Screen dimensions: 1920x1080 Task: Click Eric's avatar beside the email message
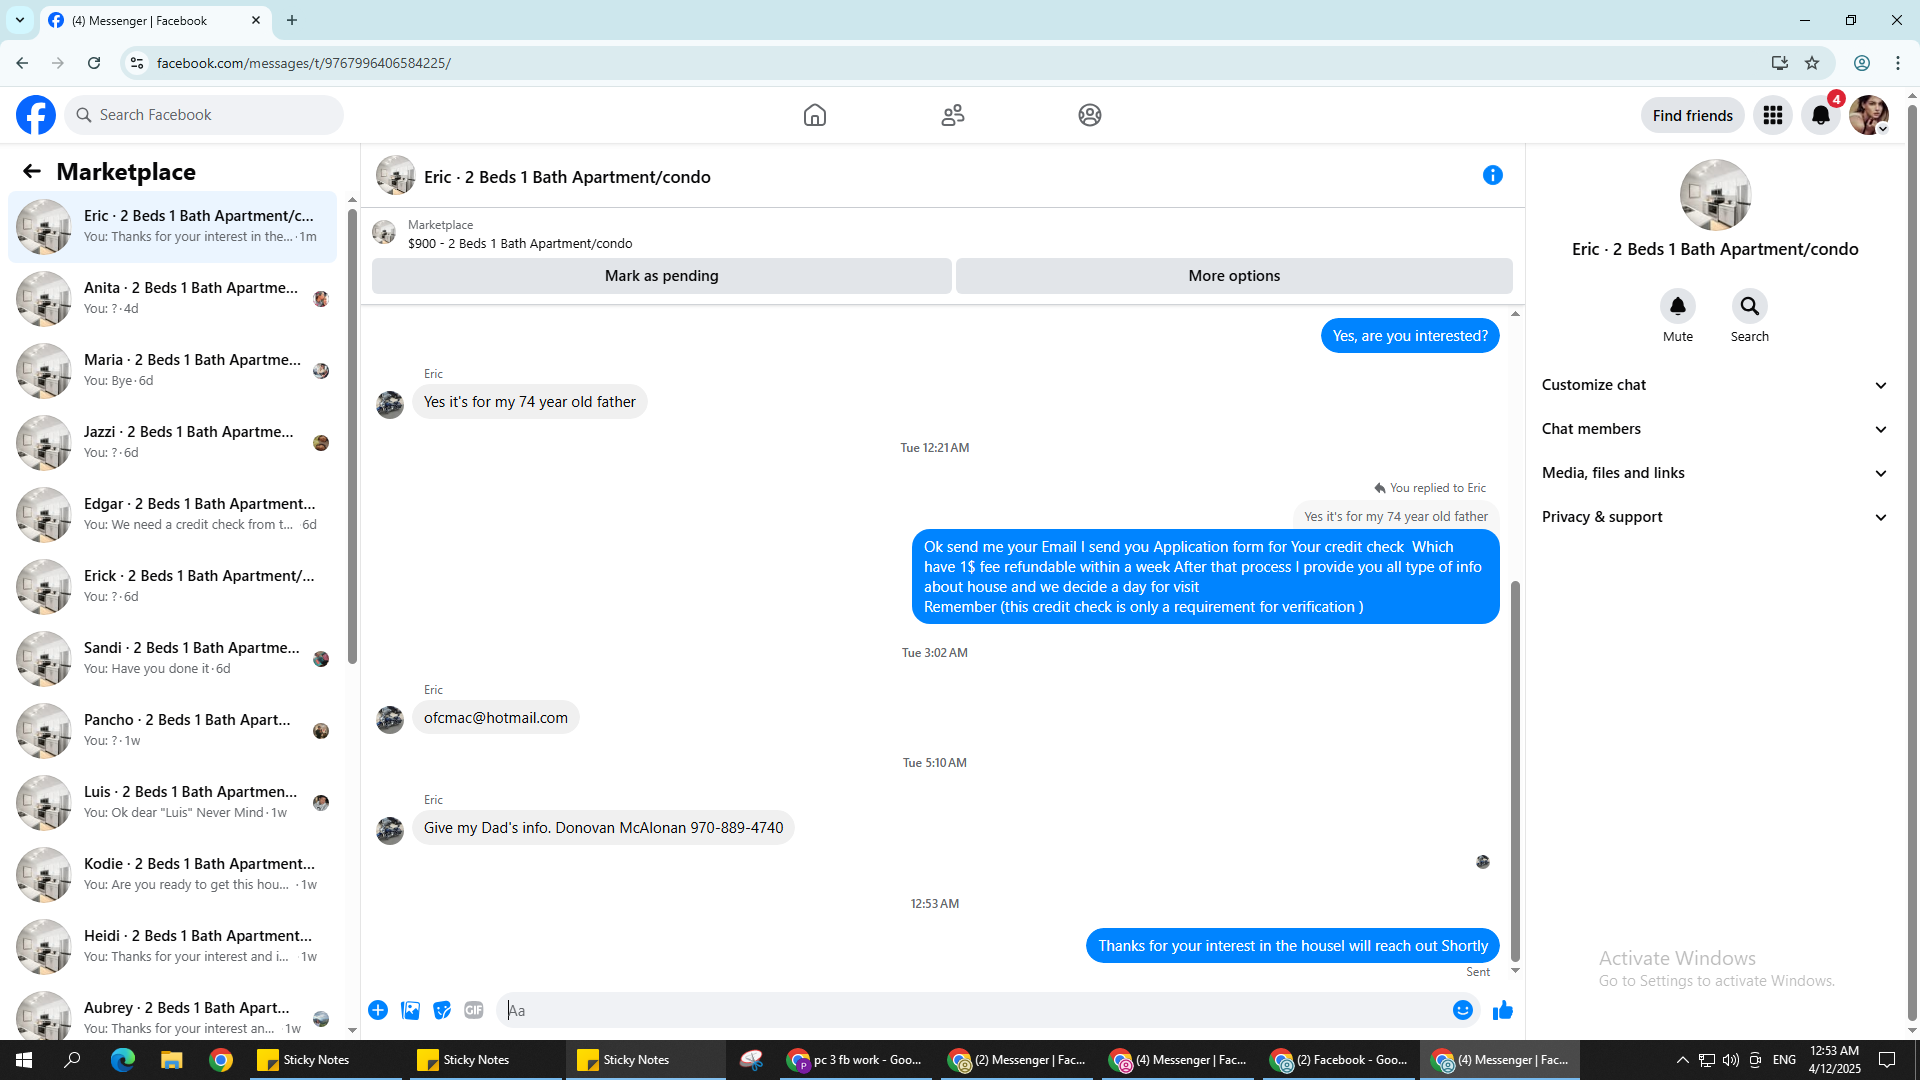390,719
